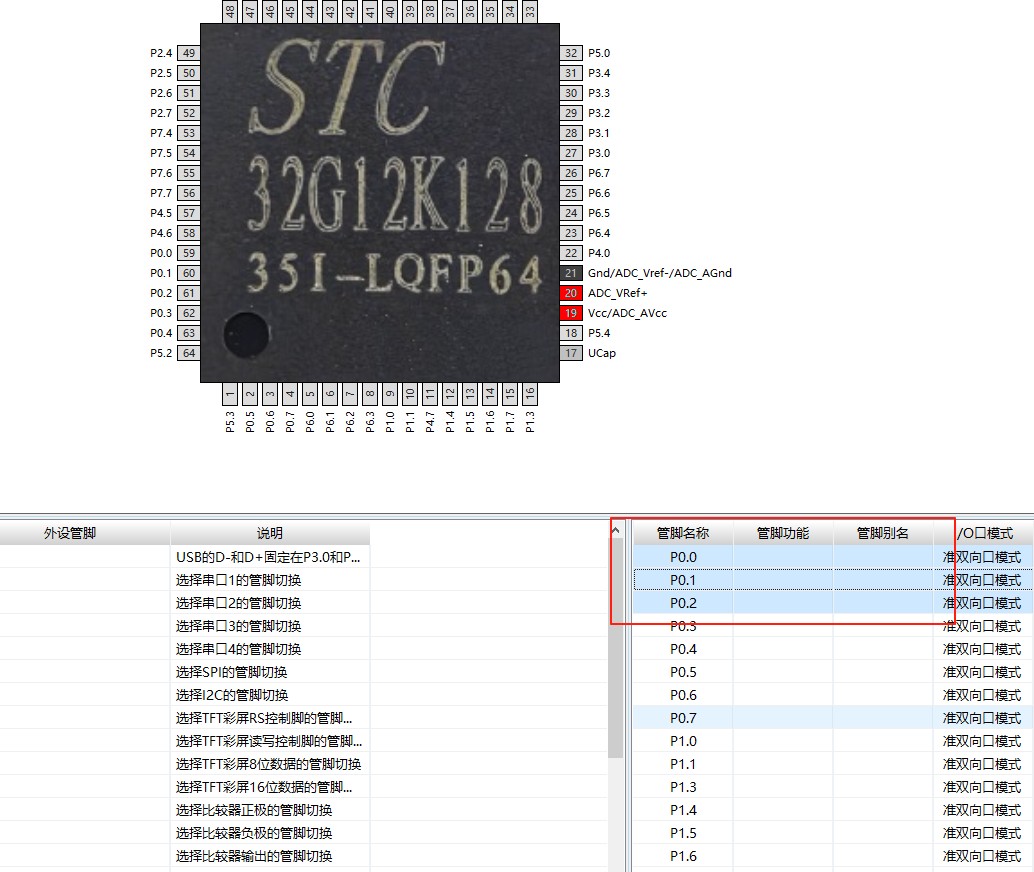
Task: Click the "Gnd/ADC_Vref-/ADC_AGnd" pin label
Action: [659, 273]
